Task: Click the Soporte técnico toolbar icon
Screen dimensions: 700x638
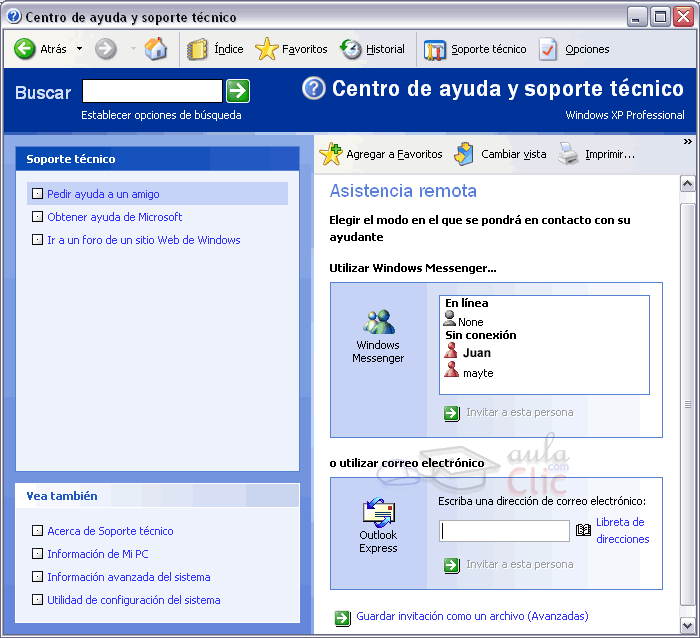Action: point(435,49)
